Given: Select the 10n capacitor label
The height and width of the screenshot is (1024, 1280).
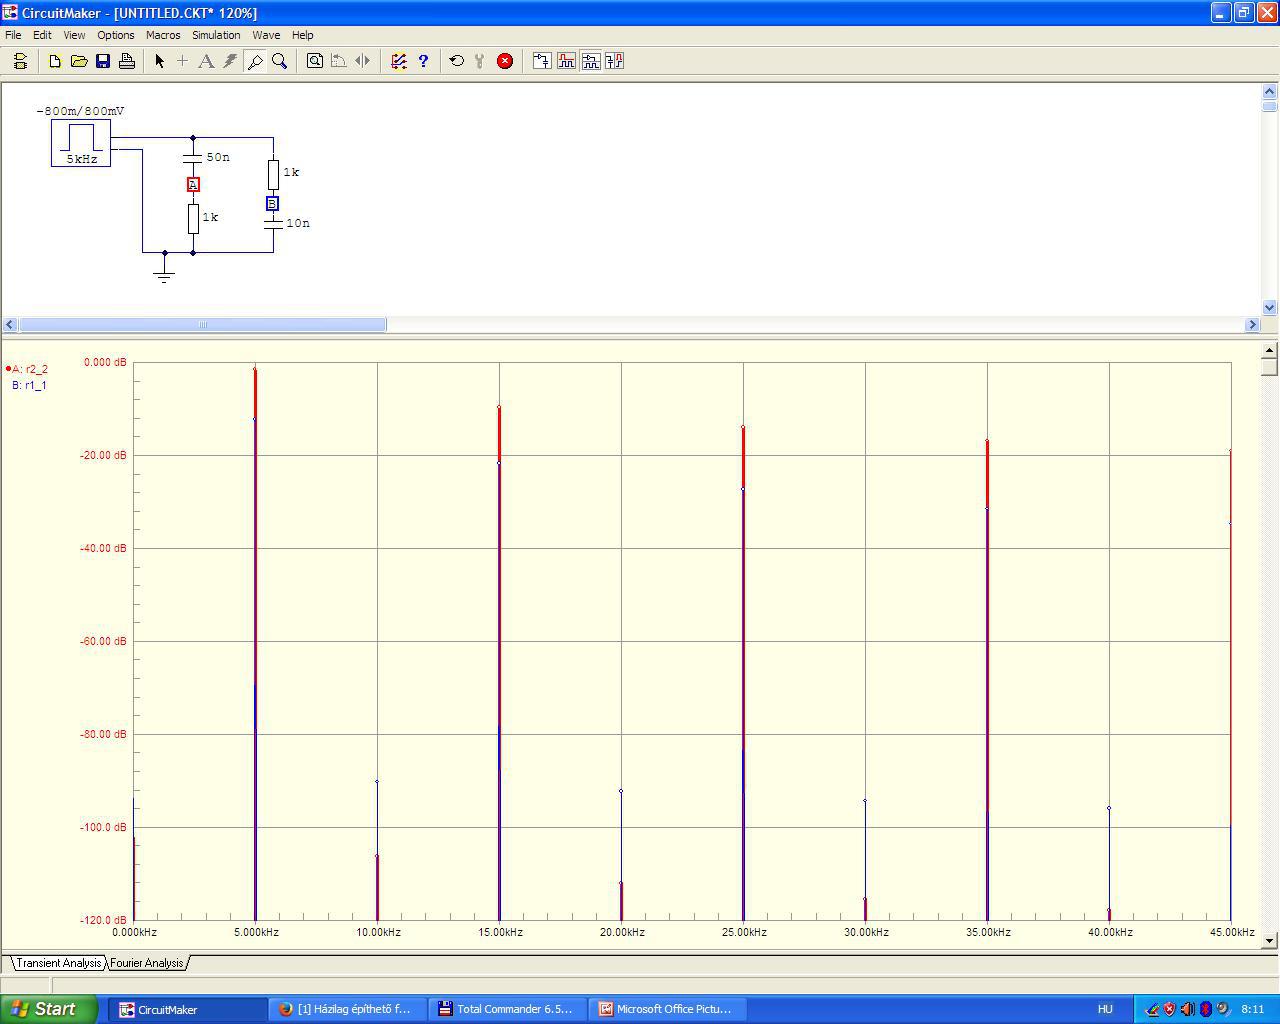Looking at the screenshot, I should pos(298,223).
